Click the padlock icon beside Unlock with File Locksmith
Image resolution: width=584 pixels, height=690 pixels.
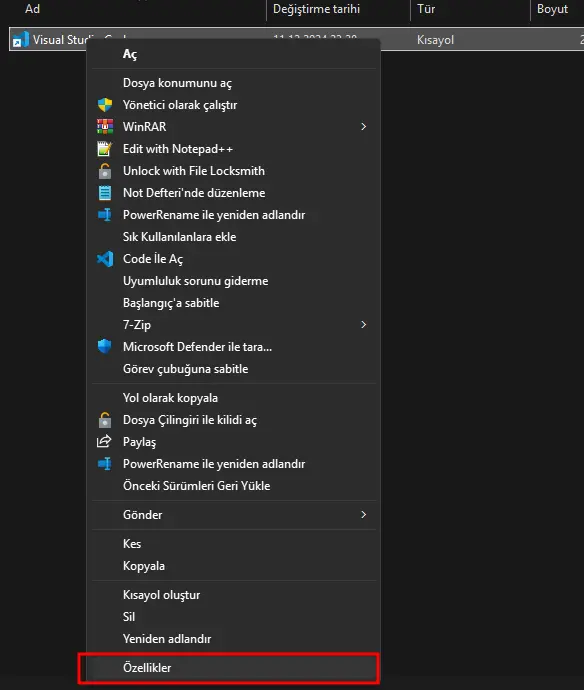(x=105, y=171)
